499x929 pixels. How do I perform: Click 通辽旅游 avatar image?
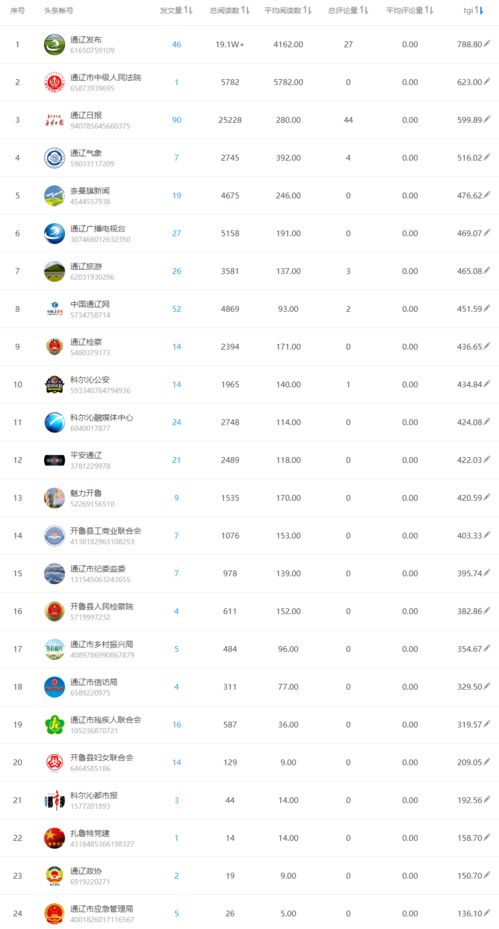[x=55, y=271]
